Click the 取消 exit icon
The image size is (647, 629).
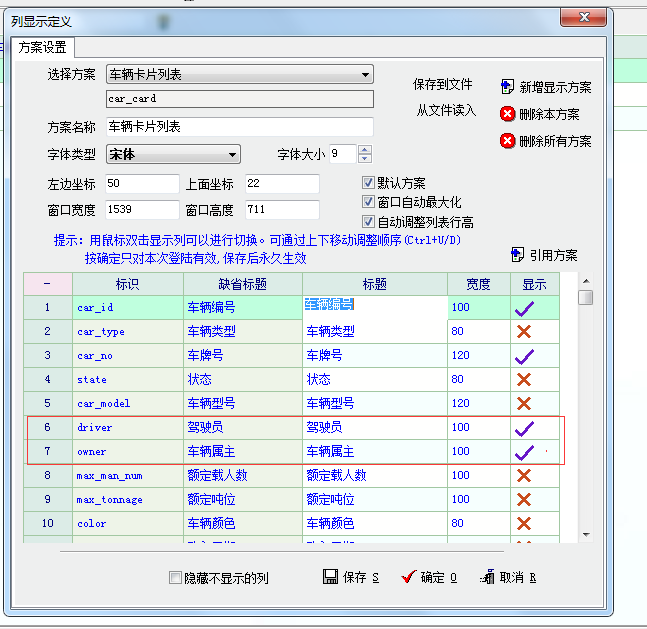click(487, 577)
